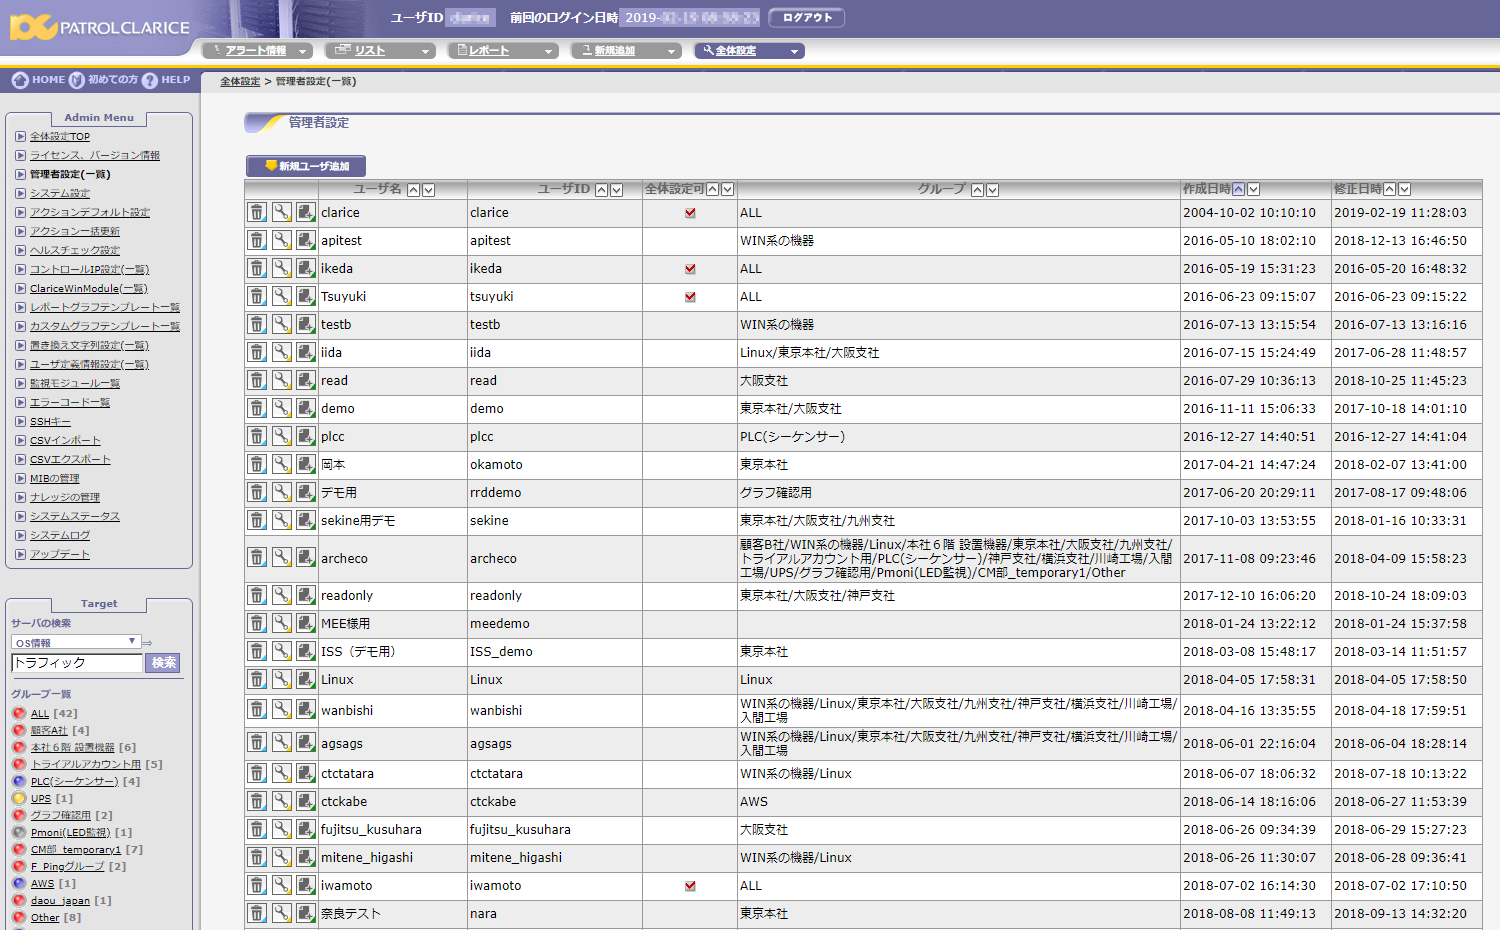Image resolution: width=1500 pixels, height=930 pixels.
Task: Click trash icon in Tsuyuki row
Action: [x=257, y=296]
